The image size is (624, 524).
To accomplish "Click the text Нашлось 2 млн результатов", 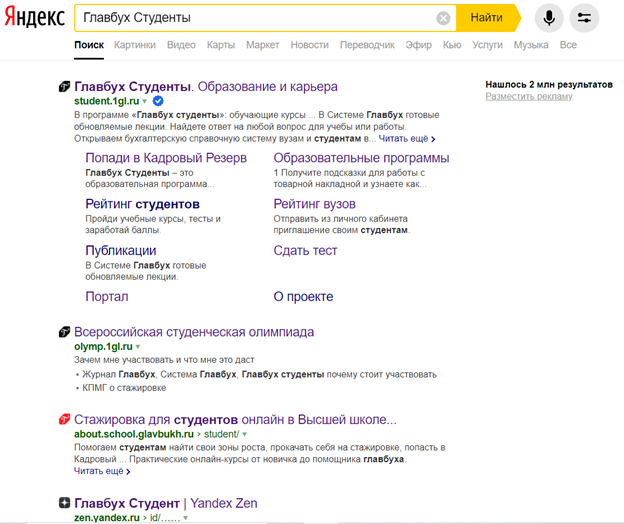I will point(549,84).
